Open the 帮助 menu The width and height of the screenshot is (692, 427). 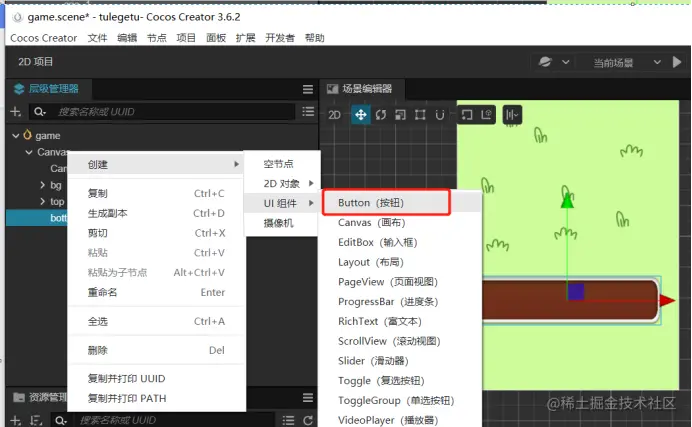pos(315,38)
